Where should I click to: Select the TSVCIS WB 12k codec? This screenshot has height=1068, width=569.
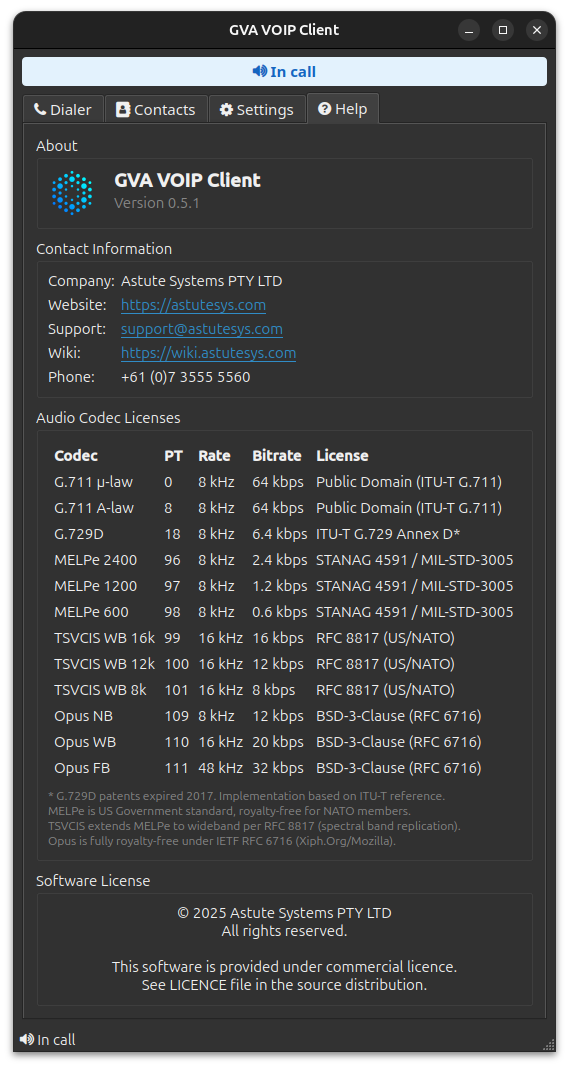click(105, 664)
